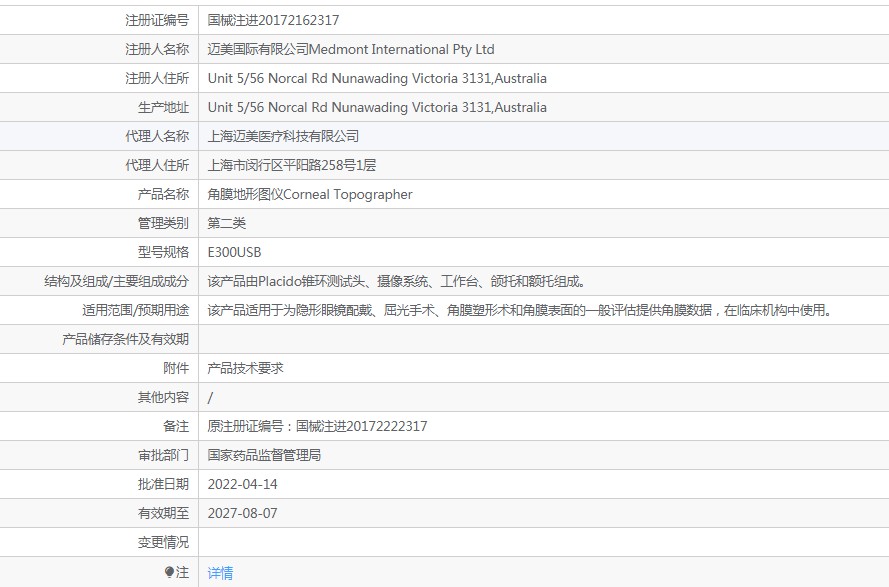Select product name 角膜地形图仪Corneal Topographer
Viewport: 889px width, 587px height.
310,194
